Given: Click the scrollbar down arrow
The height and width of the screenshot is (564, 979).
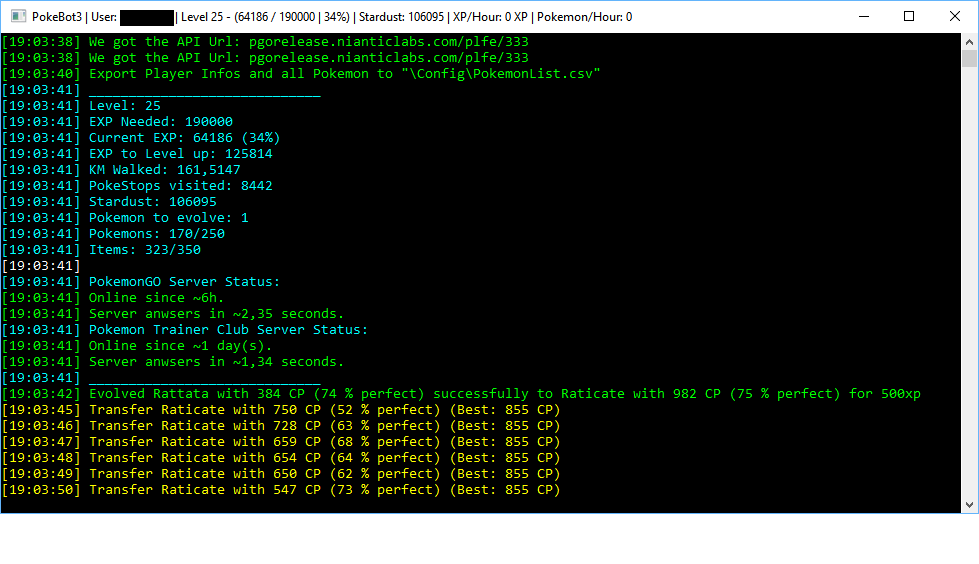Looking at the screenshot, I should [969, 505].
